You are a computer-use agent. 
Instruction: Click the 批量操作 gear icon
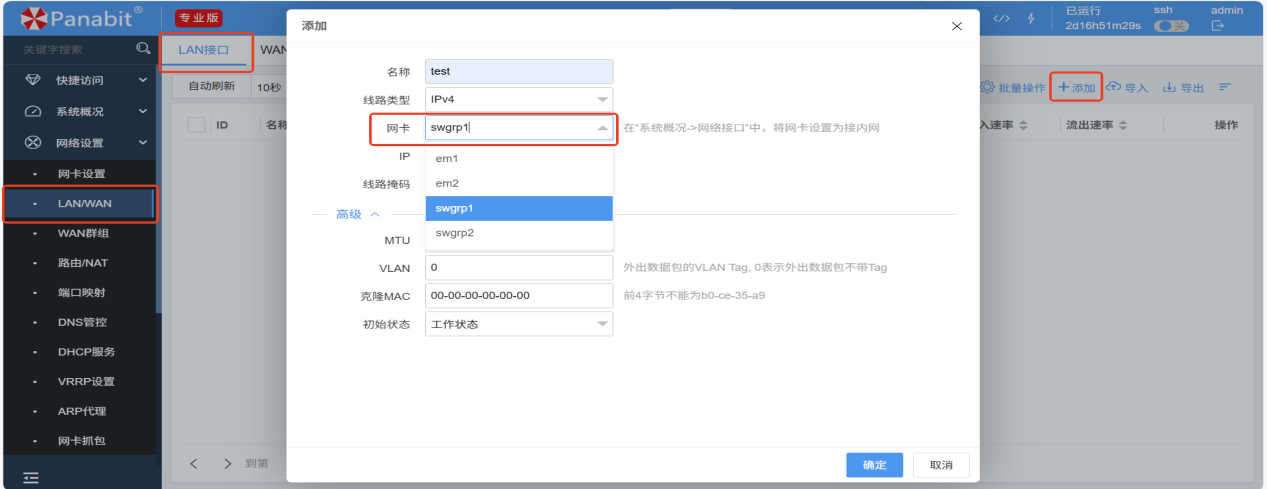click(987, 88)
